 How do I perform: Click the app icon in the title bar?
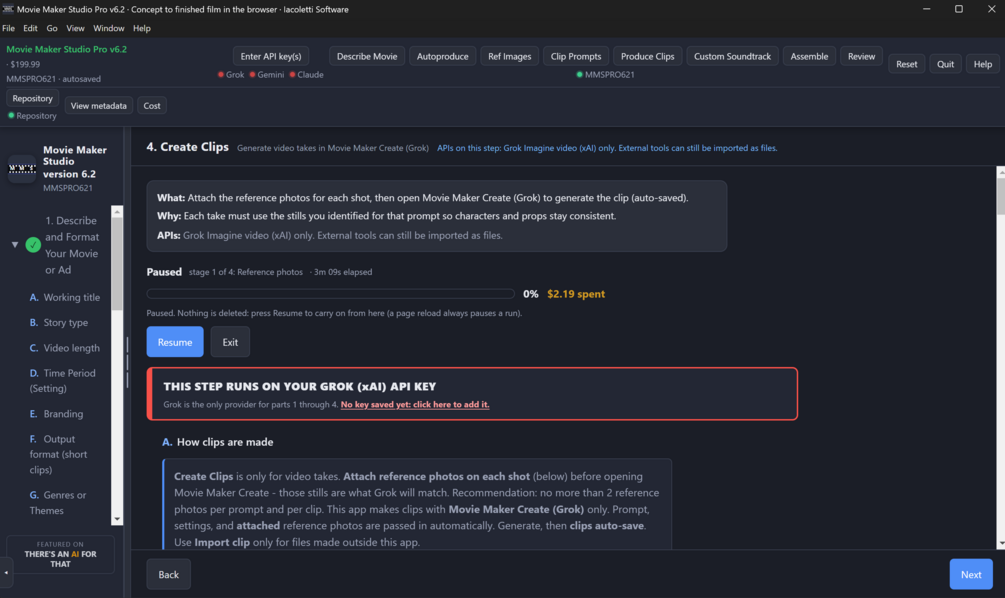point(8,9)
